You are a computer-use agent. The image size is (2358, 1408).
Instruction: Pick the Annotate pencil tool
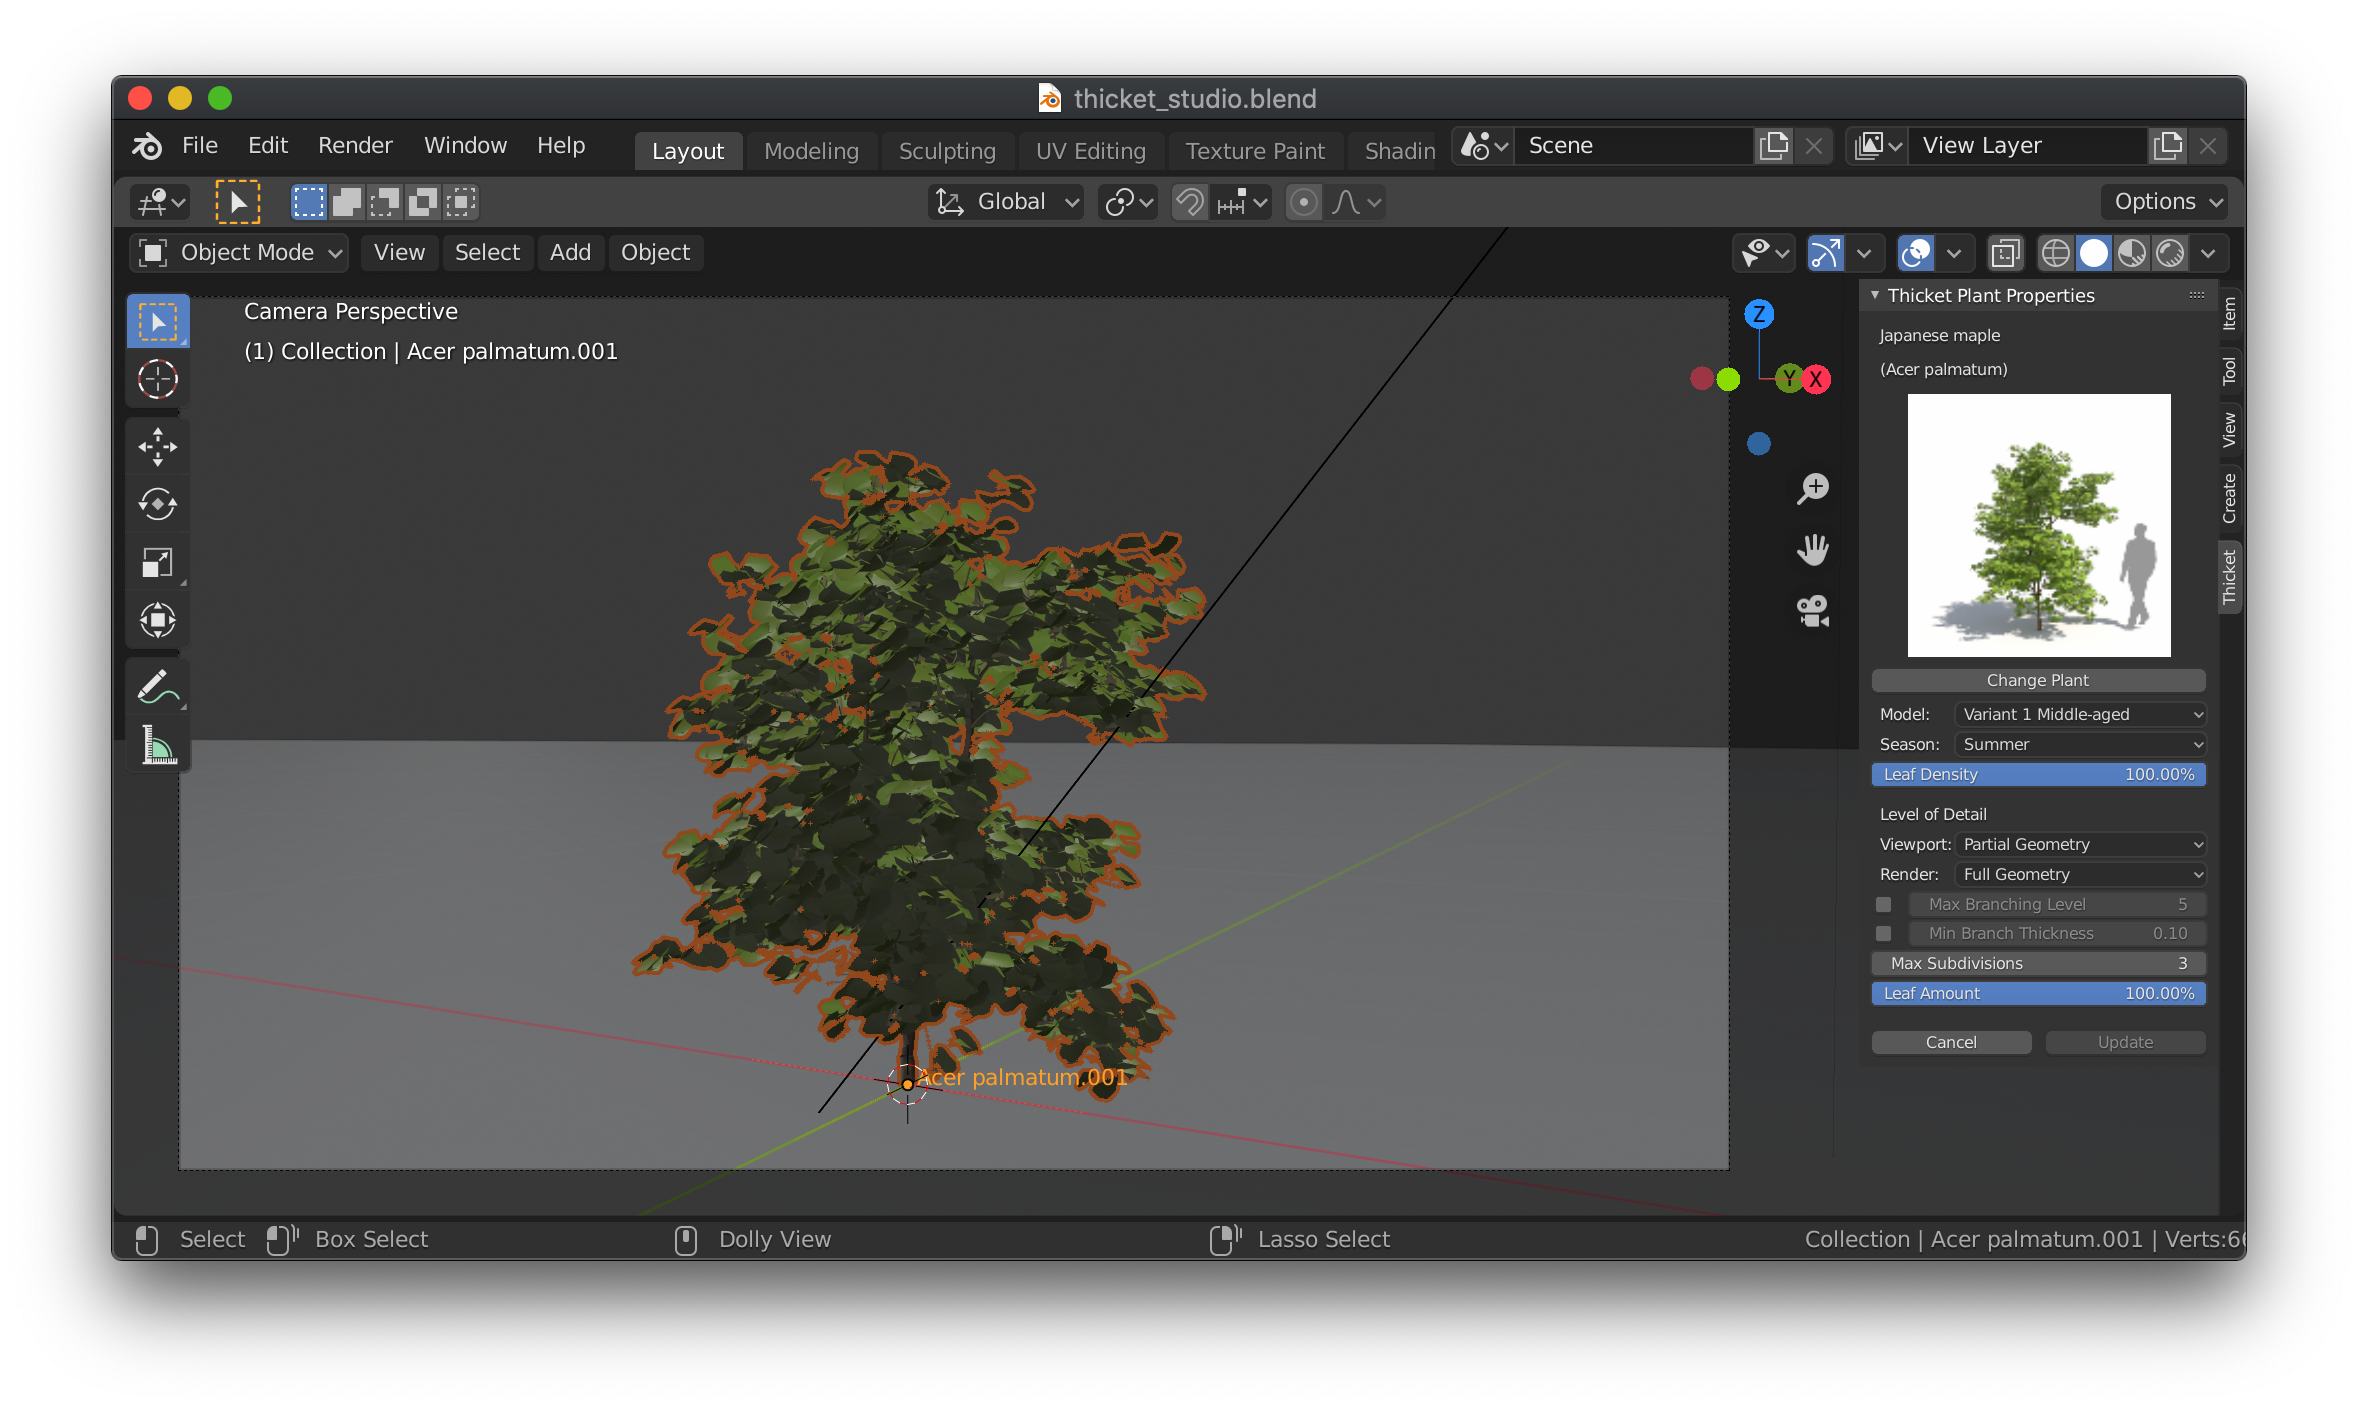coord(158,687)
